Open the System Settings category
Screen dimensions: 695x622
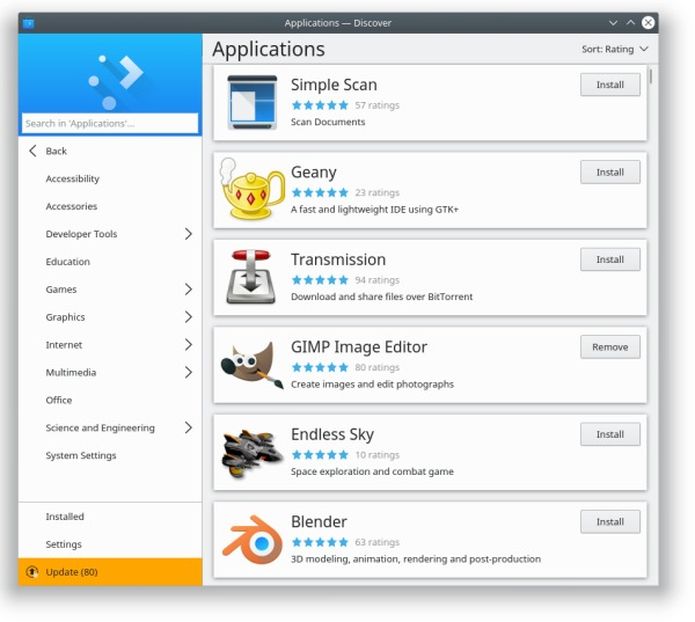point(110,455)
